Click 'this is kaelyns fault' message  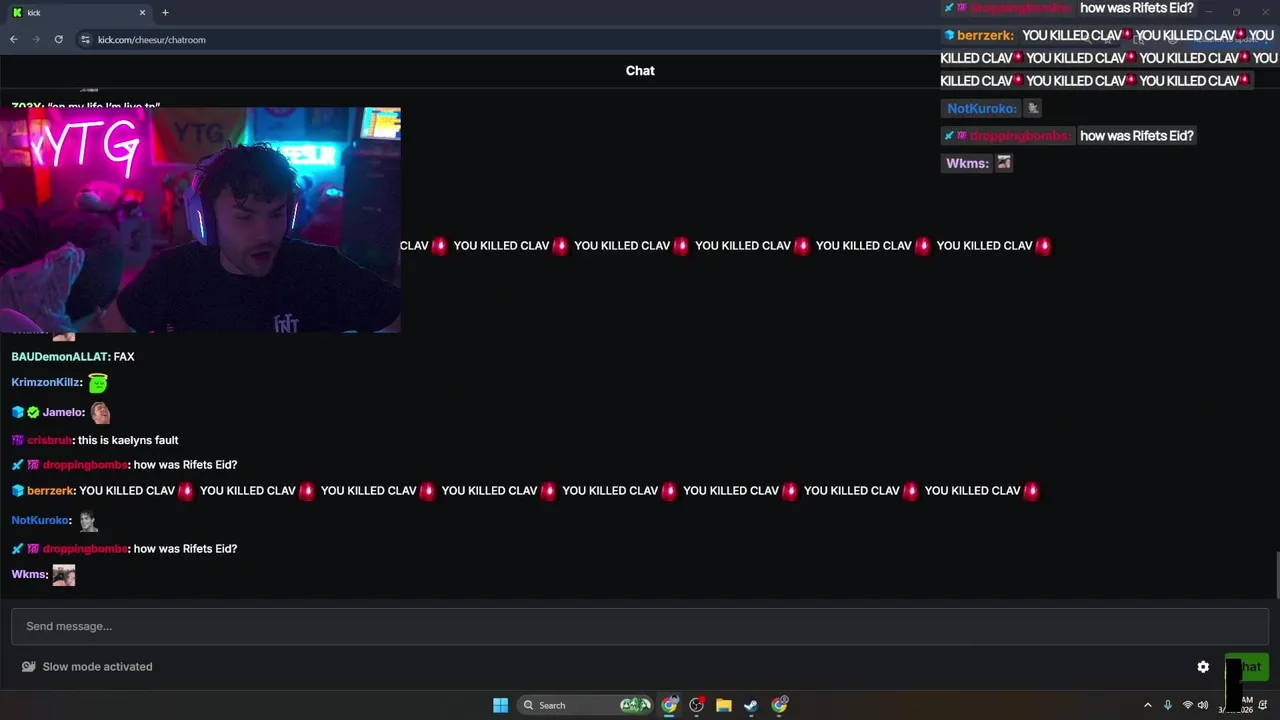tap(128, 440)
